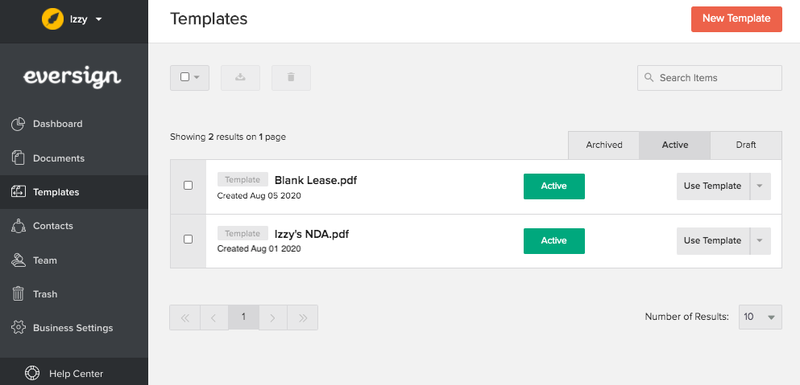800x385 pixels.
Task: Click Active status badge for Blank Lease.pdf
Action: (554, 186)
